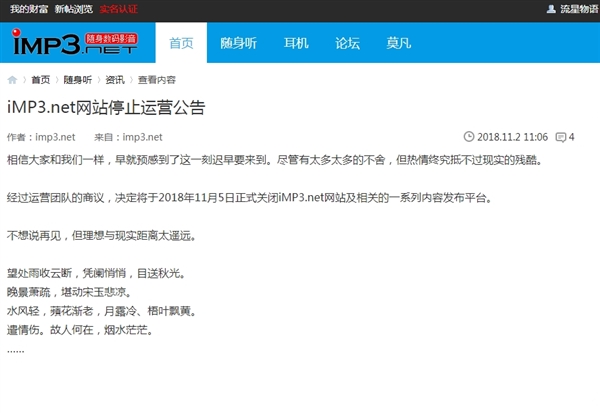The image size is (600, 413).
Task: Switch to the 随身听 navigation tab
Action: (238, 42)
